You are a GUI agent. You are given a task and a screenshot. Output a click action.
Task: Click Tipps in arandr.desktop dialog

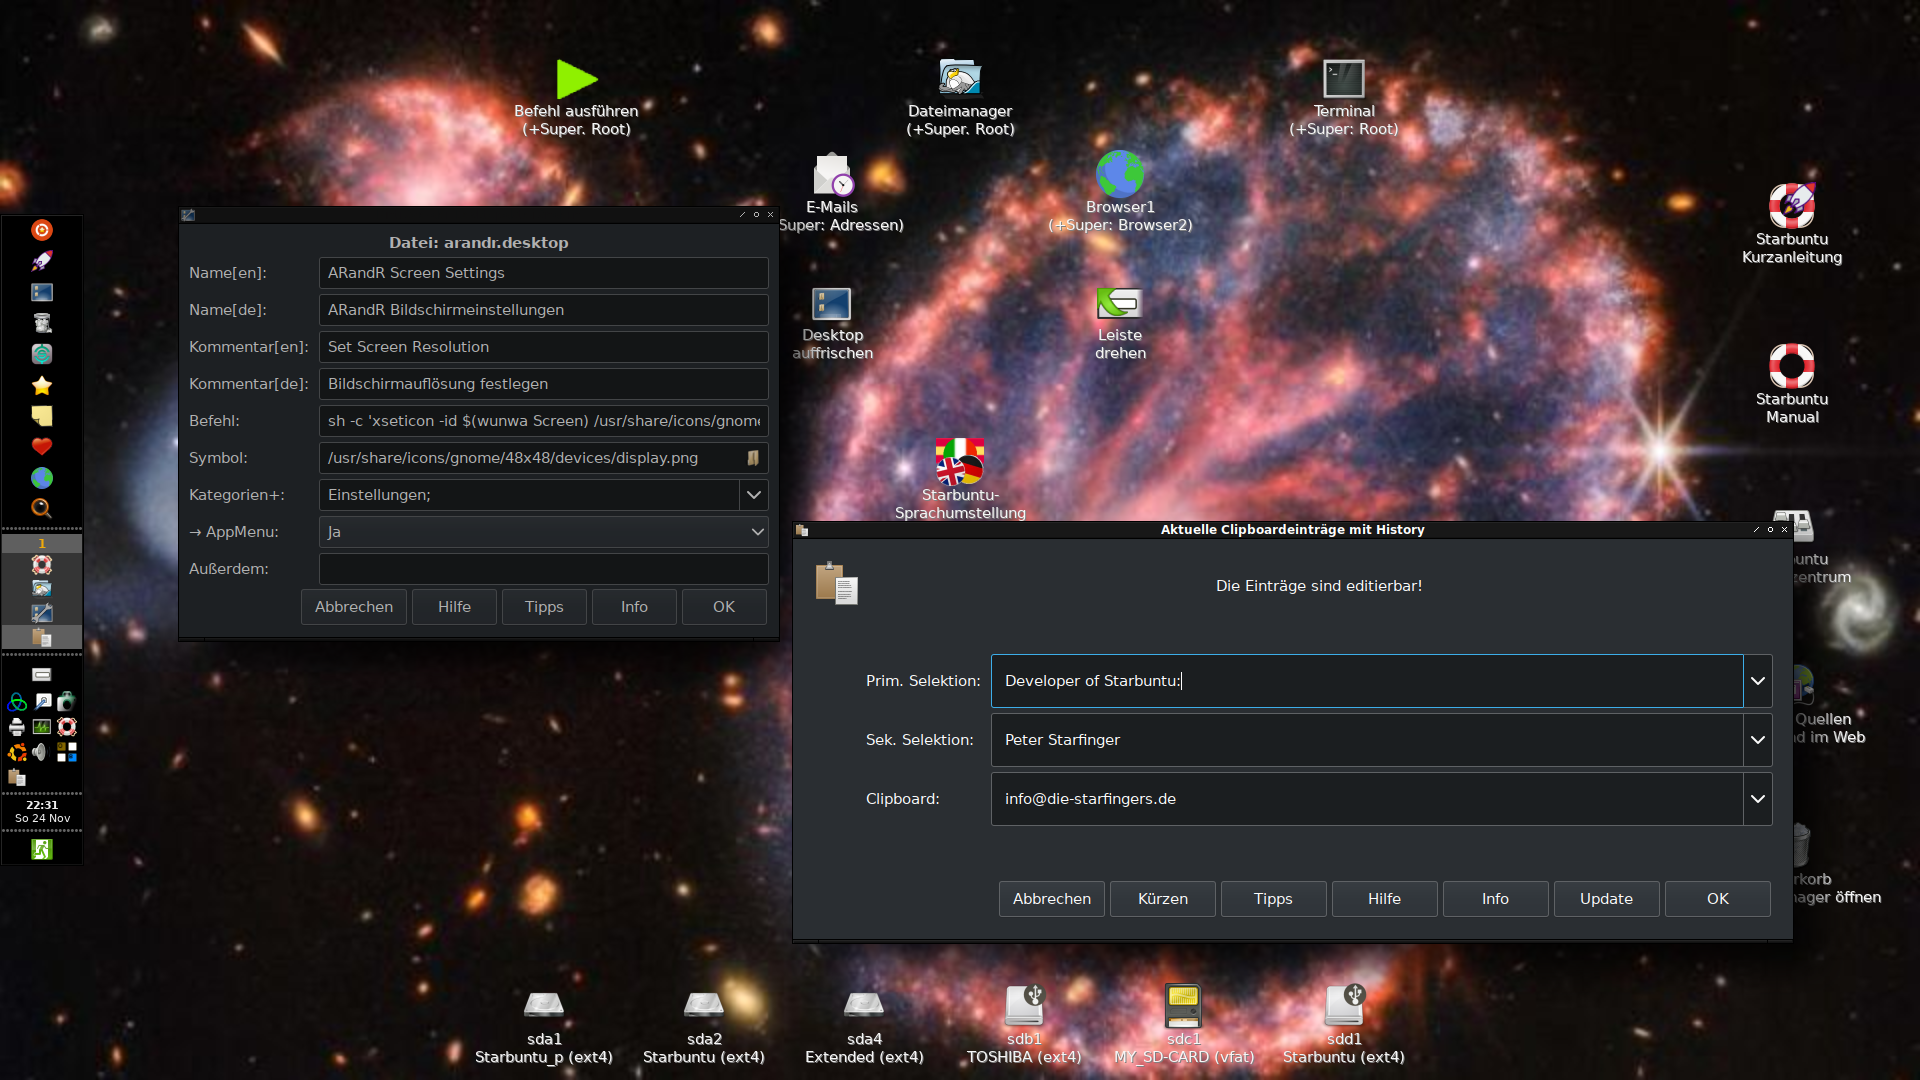[x=544, y=607]
